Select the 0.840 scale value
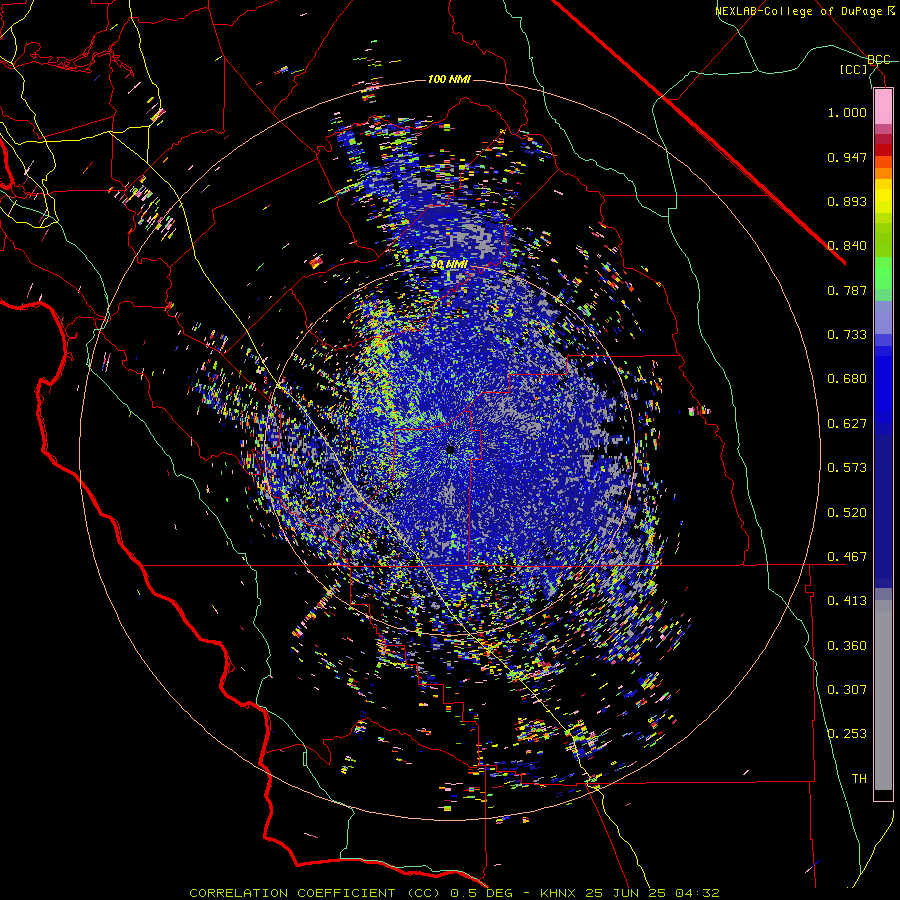Screen dimensions: 900x900 pos(847,246)
